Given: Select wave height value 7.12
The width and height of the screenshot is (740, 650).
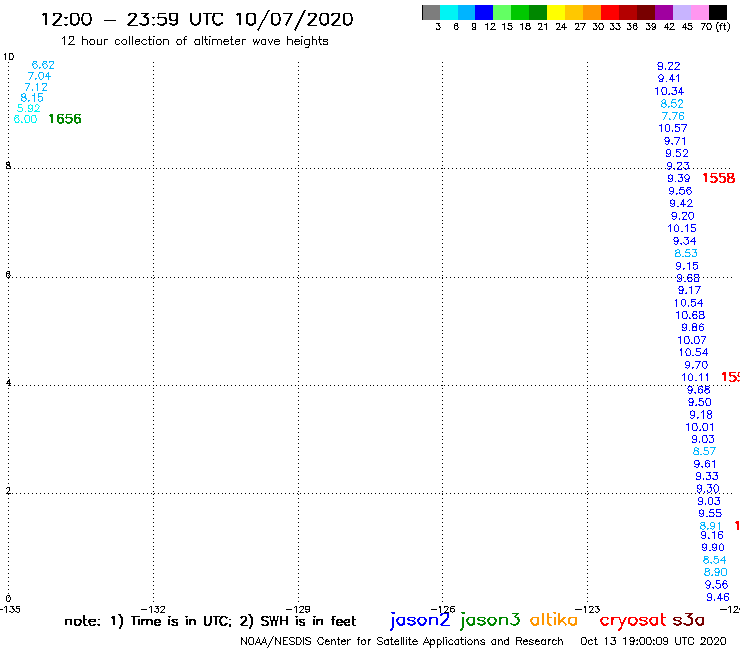Looking at the screenshot, I should (36, 87).
